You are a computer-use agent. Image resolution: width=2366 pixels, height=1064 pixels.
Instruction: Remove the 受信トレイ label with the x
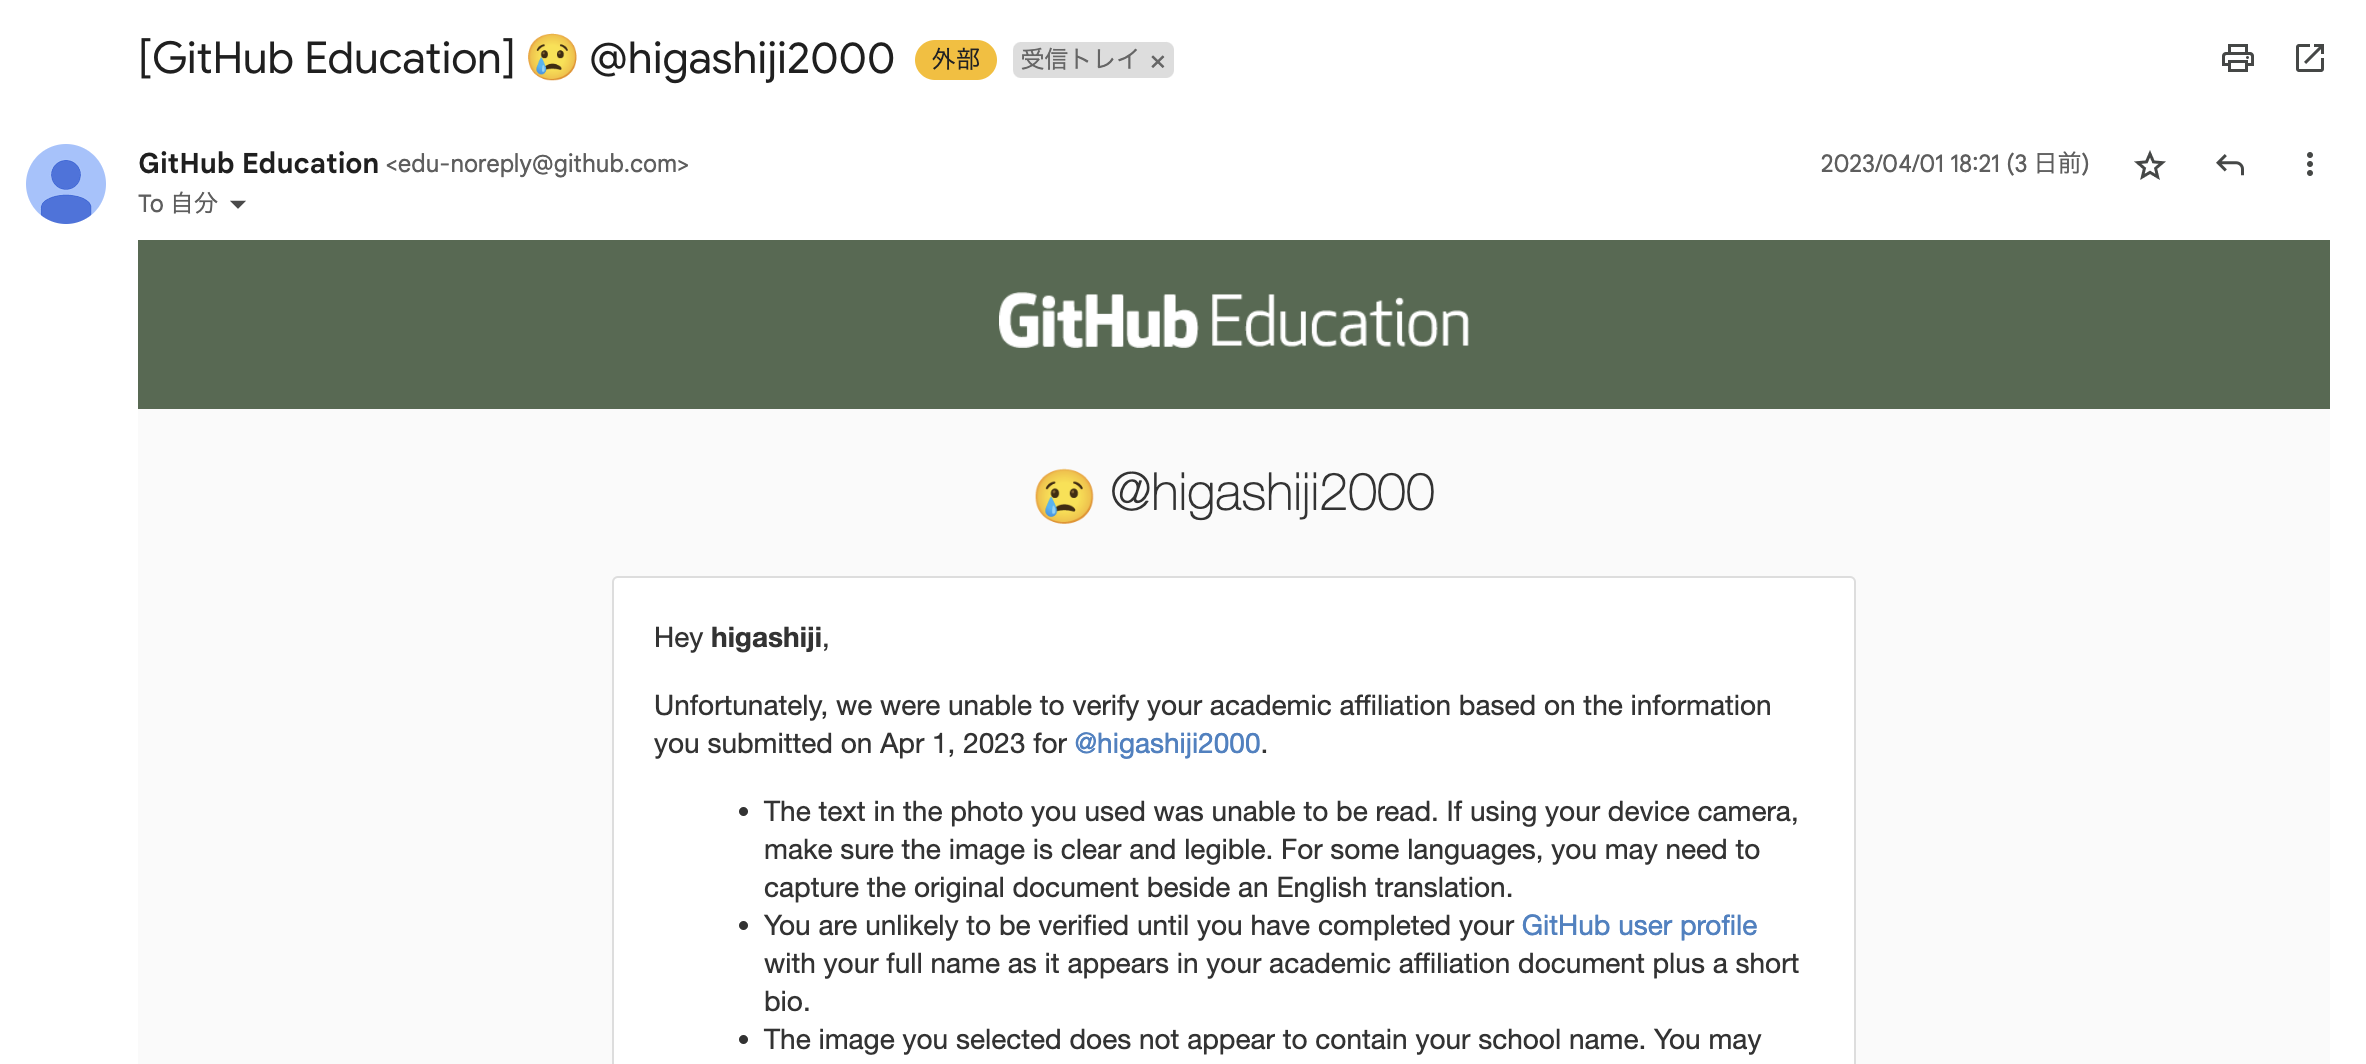[1157, 61]
